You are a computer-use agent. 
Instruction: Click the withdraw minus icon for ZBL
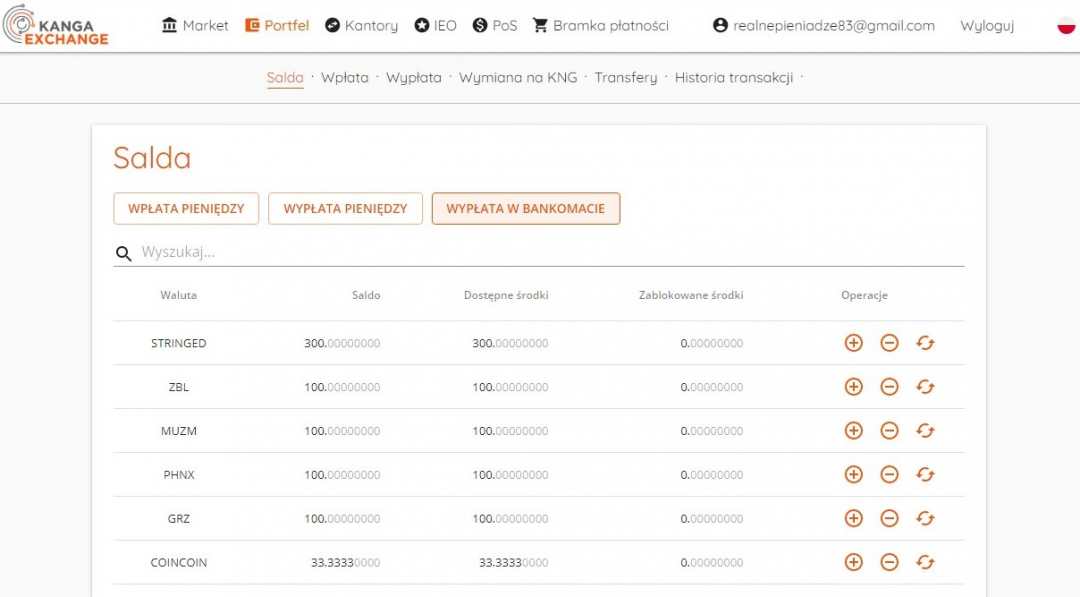pyautogui.click(x=889, y=387)
